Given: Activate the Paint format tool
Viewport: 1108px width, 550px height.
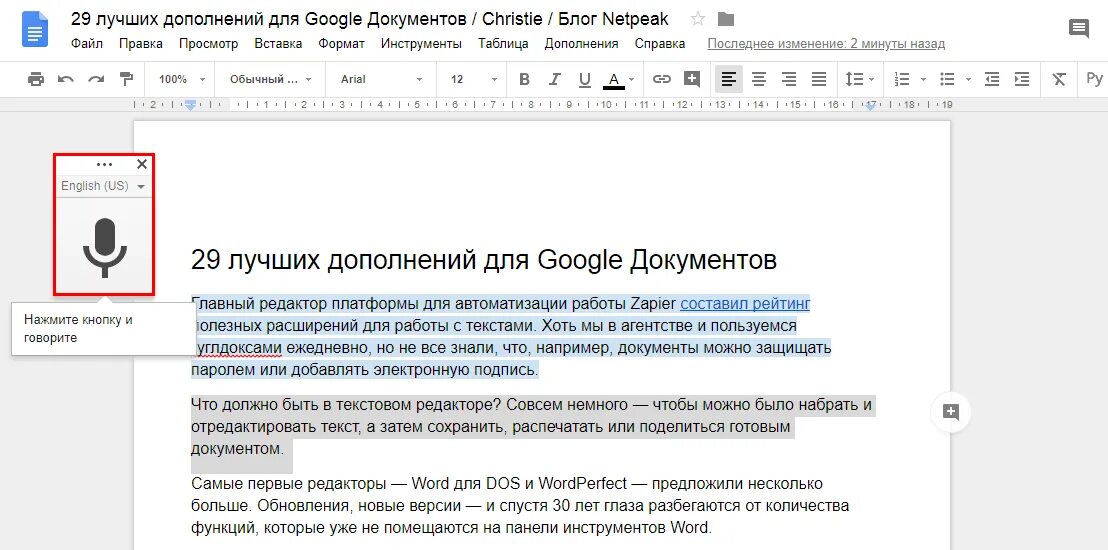Looking at the screenshot, I should tap(126, 79).
